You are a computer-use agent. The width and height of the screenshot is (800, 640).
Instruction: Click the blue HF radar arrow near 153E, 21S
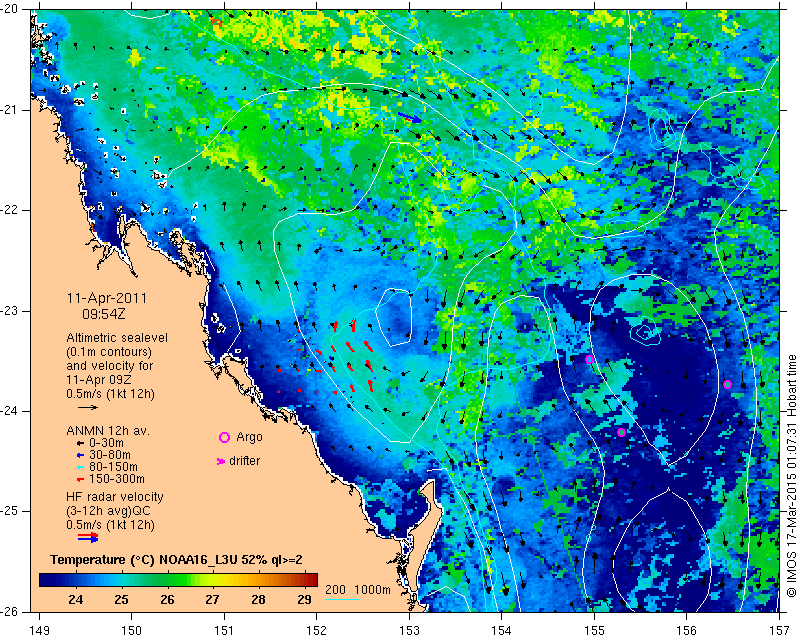[x=410, y=118]
